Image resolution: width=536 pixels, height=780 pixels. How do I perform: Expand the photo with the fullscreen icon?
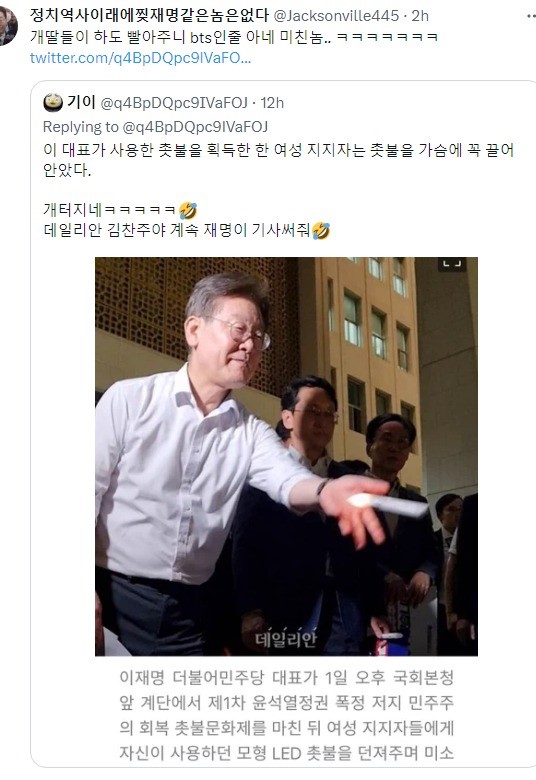tap(452, 264)
